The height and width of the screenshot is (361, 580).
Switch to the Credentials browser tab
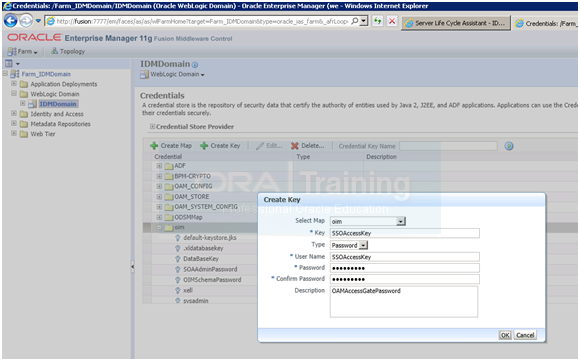coord(546,23)
